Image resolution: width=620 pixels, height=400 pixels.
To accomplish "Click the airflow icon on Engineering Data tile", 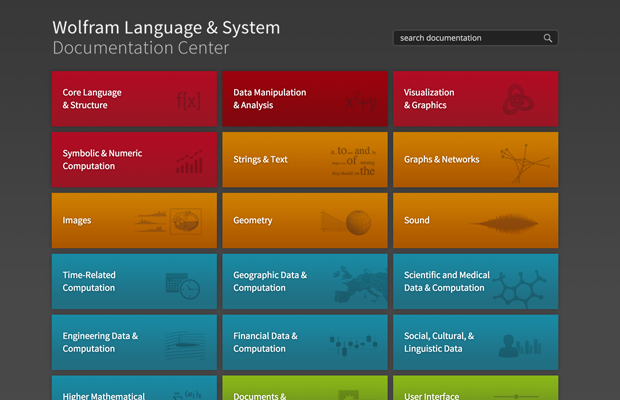I will tap(185, 345).
